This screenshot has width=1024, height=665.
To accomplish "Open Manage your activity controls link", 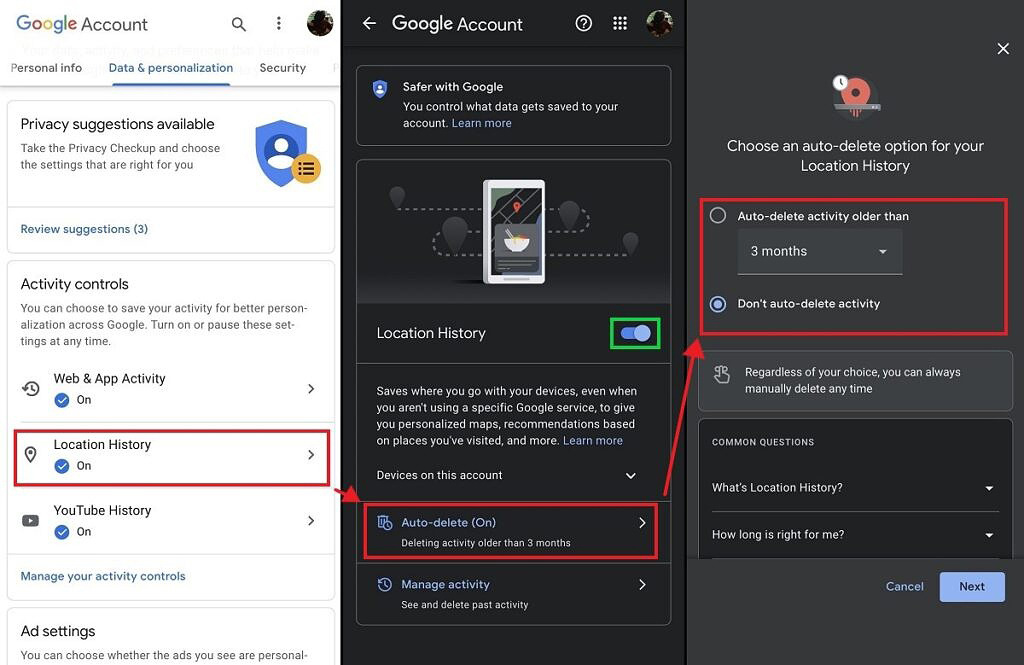I will (103, 576).
